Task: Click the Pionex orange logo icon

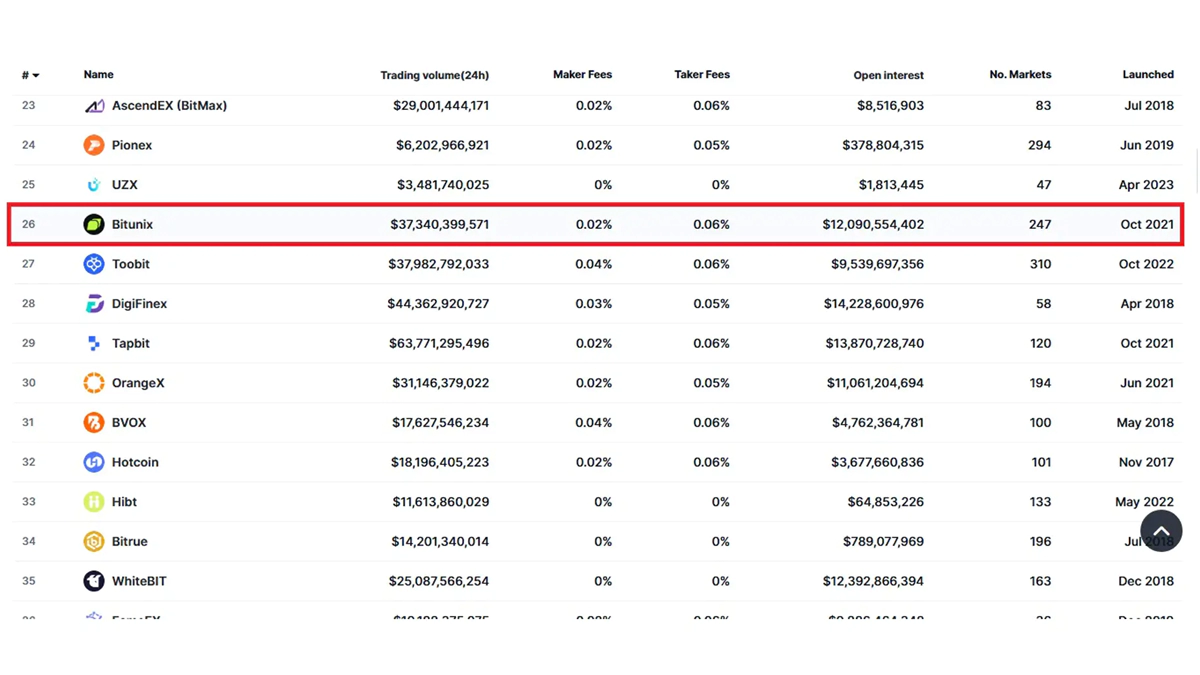Action: click(x=93, y=146)
